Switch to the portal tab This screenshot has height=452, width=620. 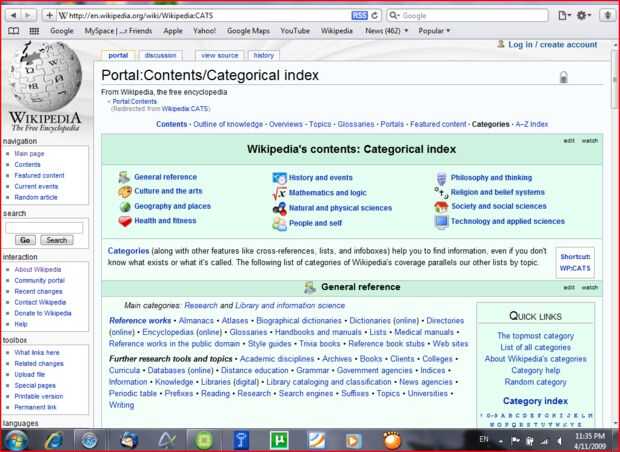coord(118,55)
